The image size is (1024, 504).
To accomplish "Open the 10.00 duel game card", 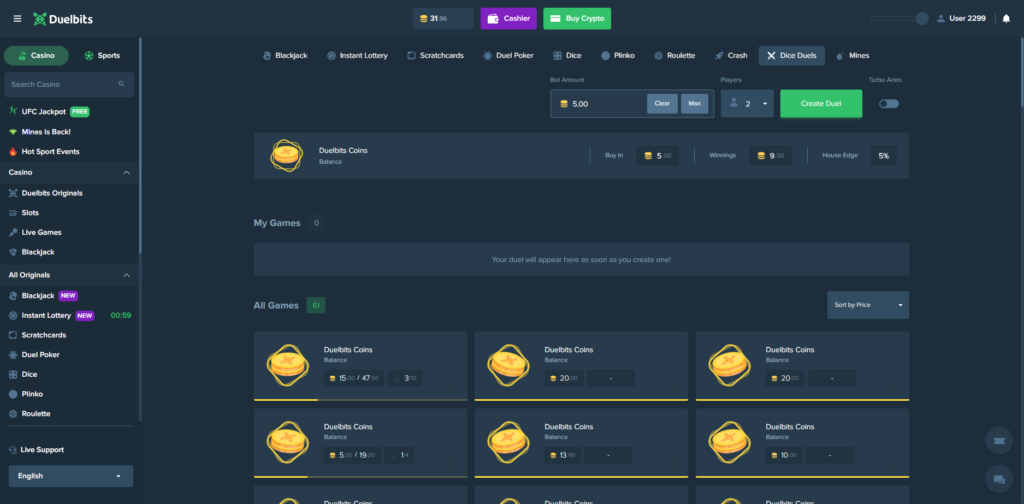I will [802, 443].
